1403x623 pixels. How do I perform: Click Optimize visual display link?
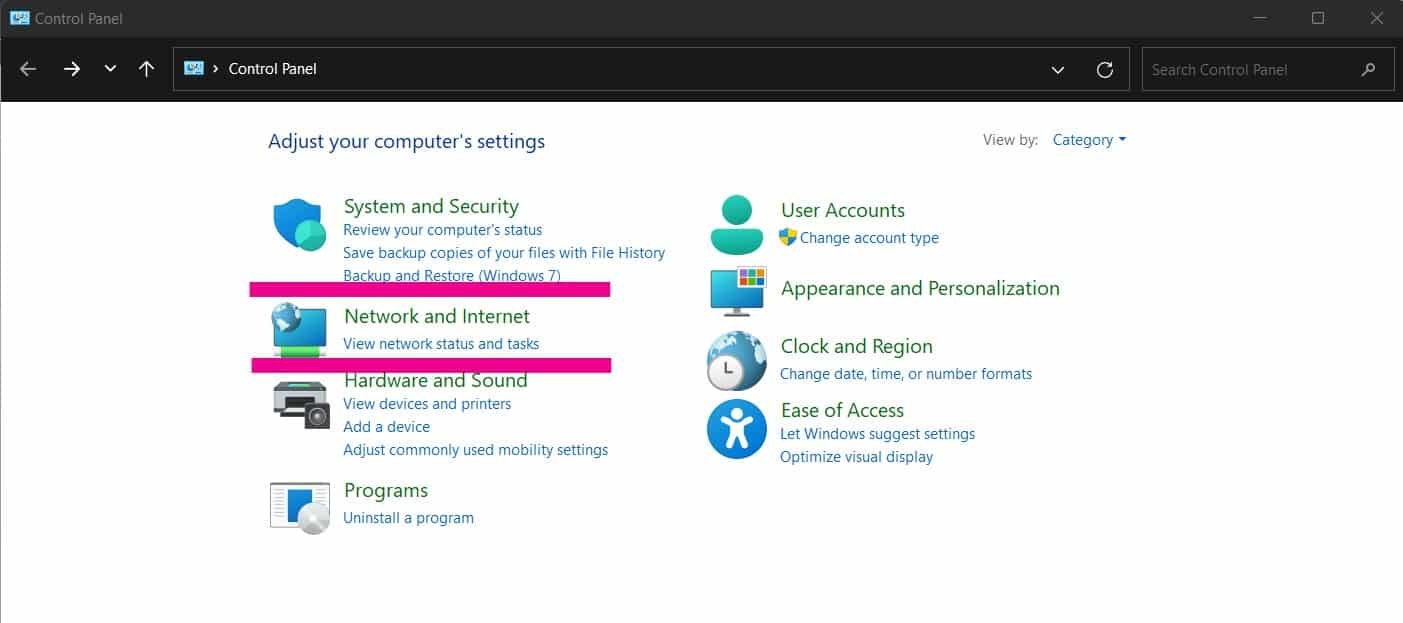(x=856, y=457)
